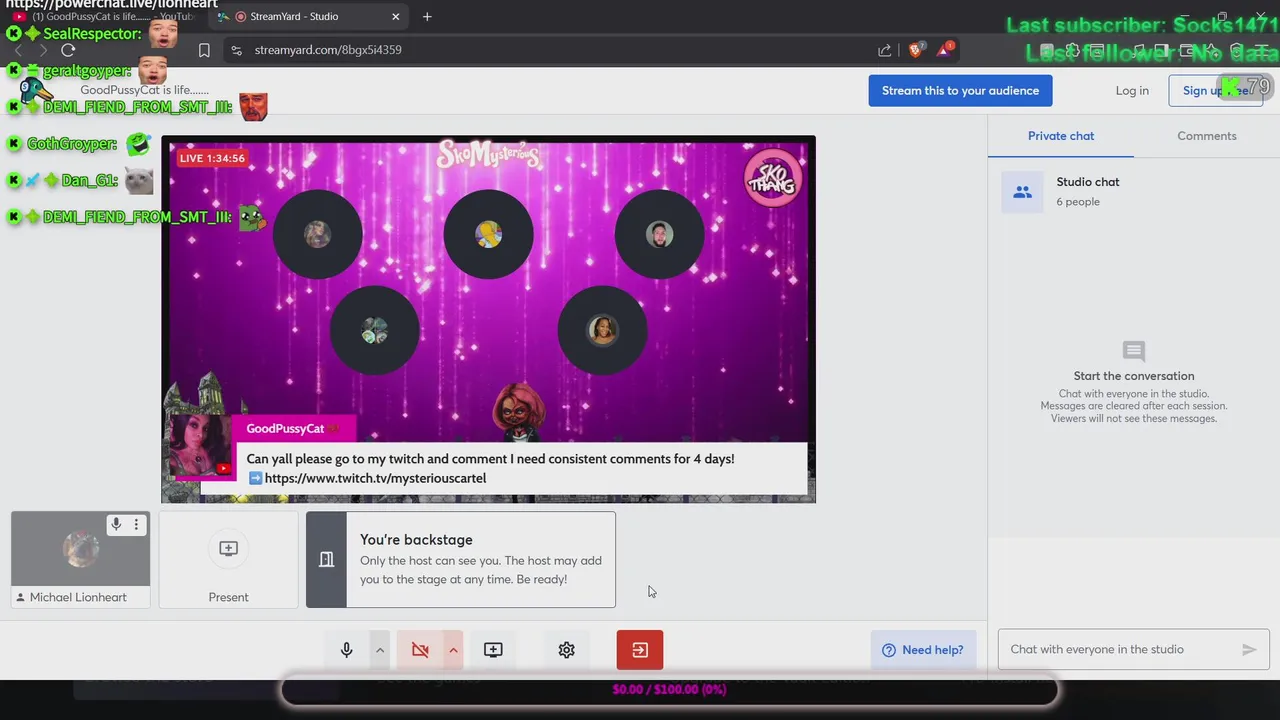Open Brave Shields lion icon
This screenshot has height=720, width=1280.
(x=915, y=50)
